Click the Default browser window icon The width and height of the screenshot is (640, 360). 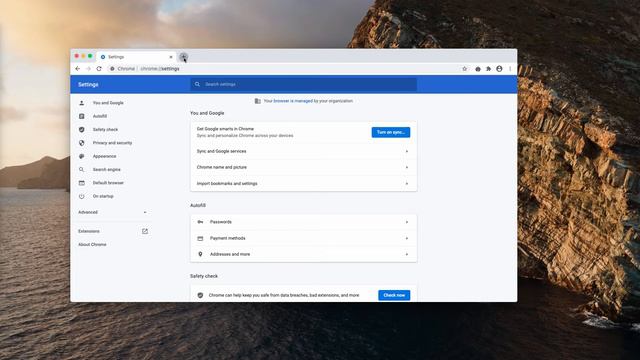point(82,183)
